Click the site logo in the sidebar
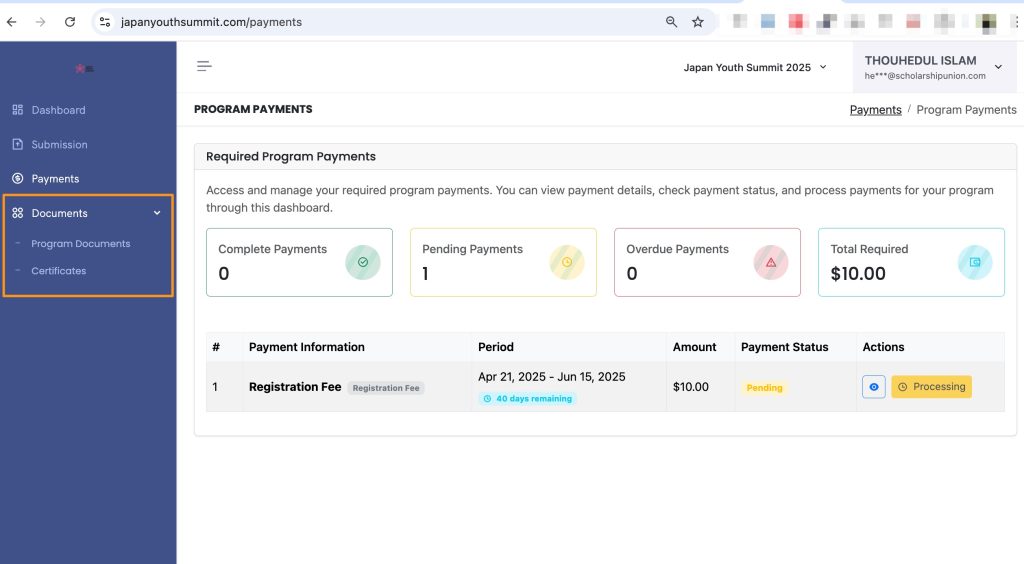The image size is (1024, 564). (x=84, y=69)
